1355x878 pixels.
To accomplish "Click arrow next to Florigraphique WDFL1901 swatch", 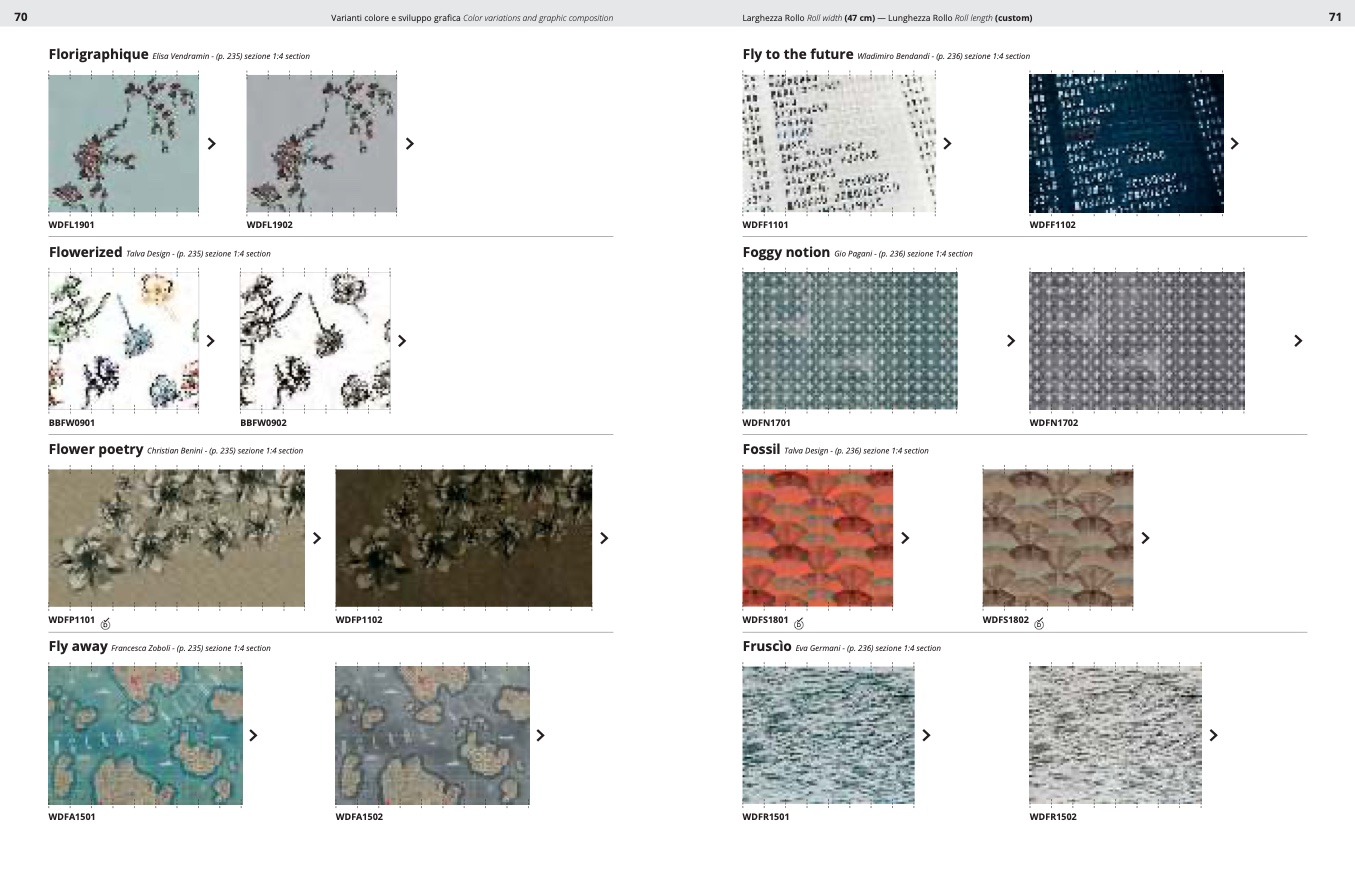I will [211, 143].
